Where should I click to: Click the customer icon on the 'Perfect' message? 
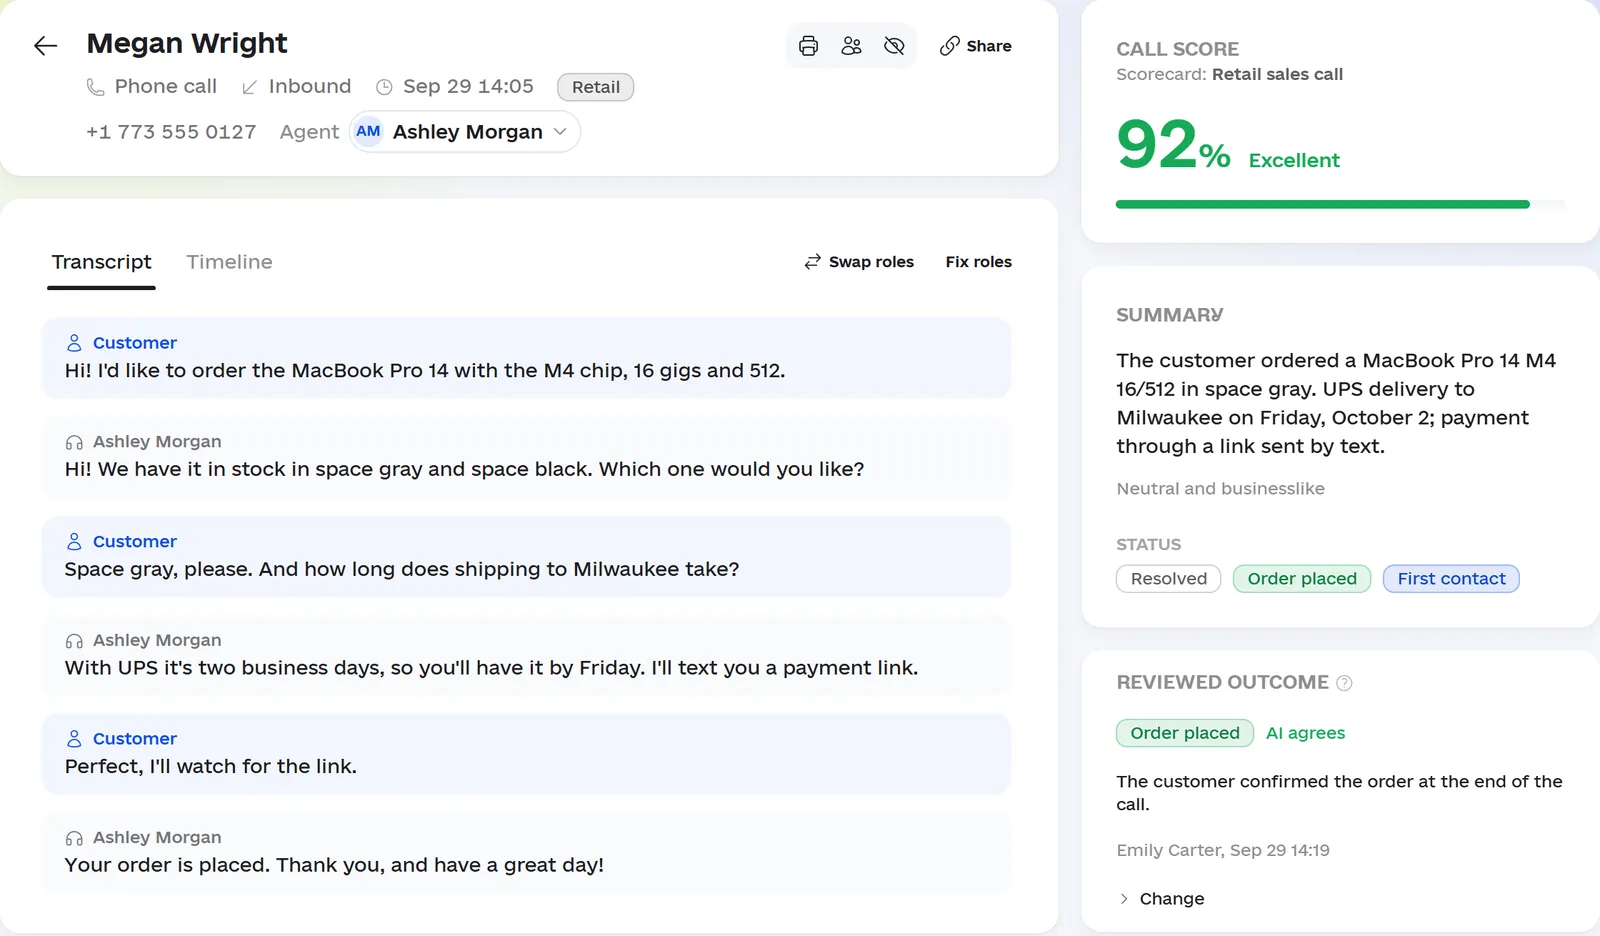(74, 739)
